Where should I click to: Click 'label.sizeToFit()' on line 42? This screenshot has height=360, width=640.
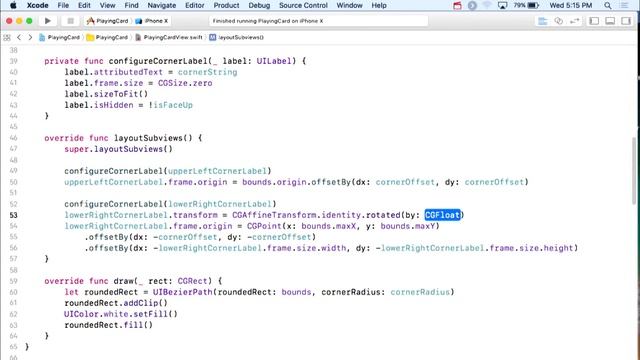[x=106, y=94]
